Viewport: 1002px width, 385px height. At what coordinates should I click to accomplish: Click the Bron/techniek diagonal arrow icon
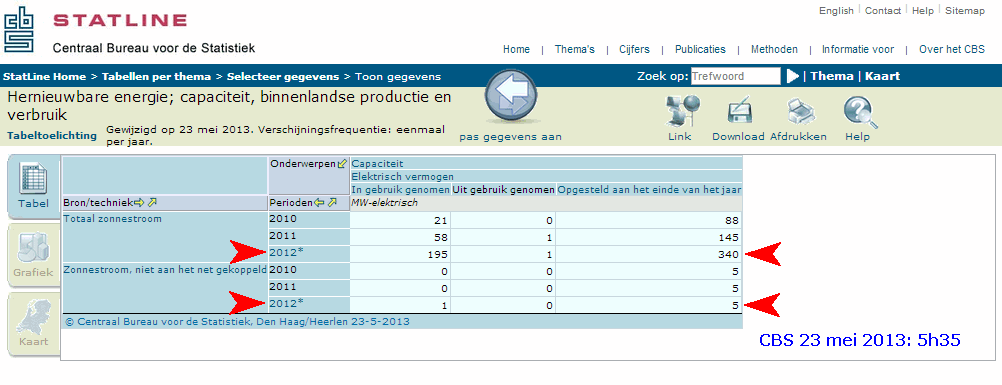click(152, 203)
